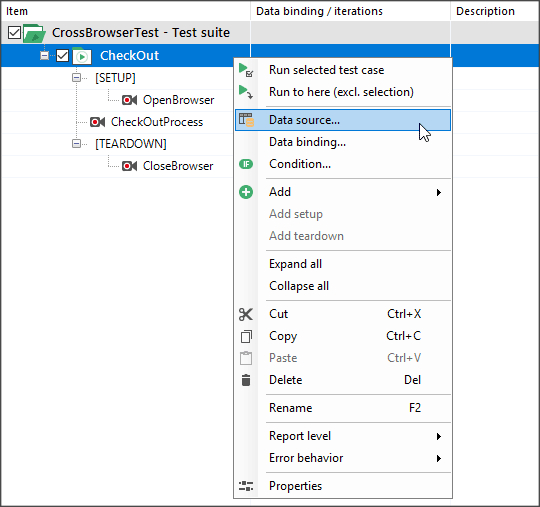Click the Ctrl+C shortcut text
The width and height of the screenshot is (540, 507).
point(404,336)
